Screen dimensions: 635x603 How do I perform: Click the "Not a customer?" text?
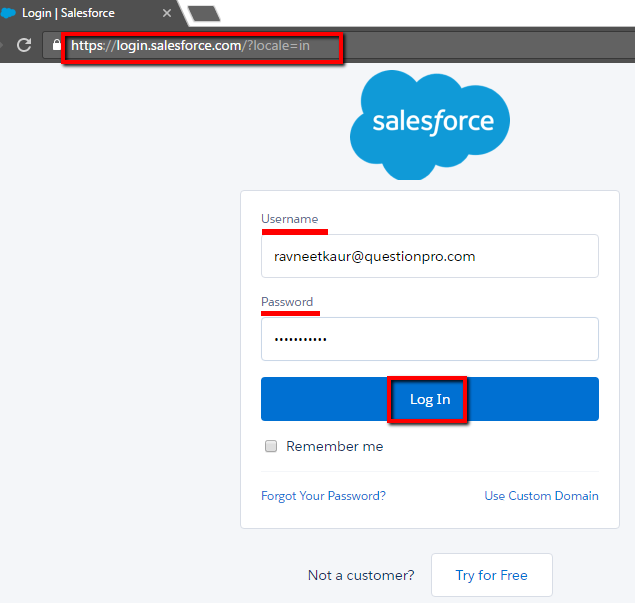coord(361,575)
